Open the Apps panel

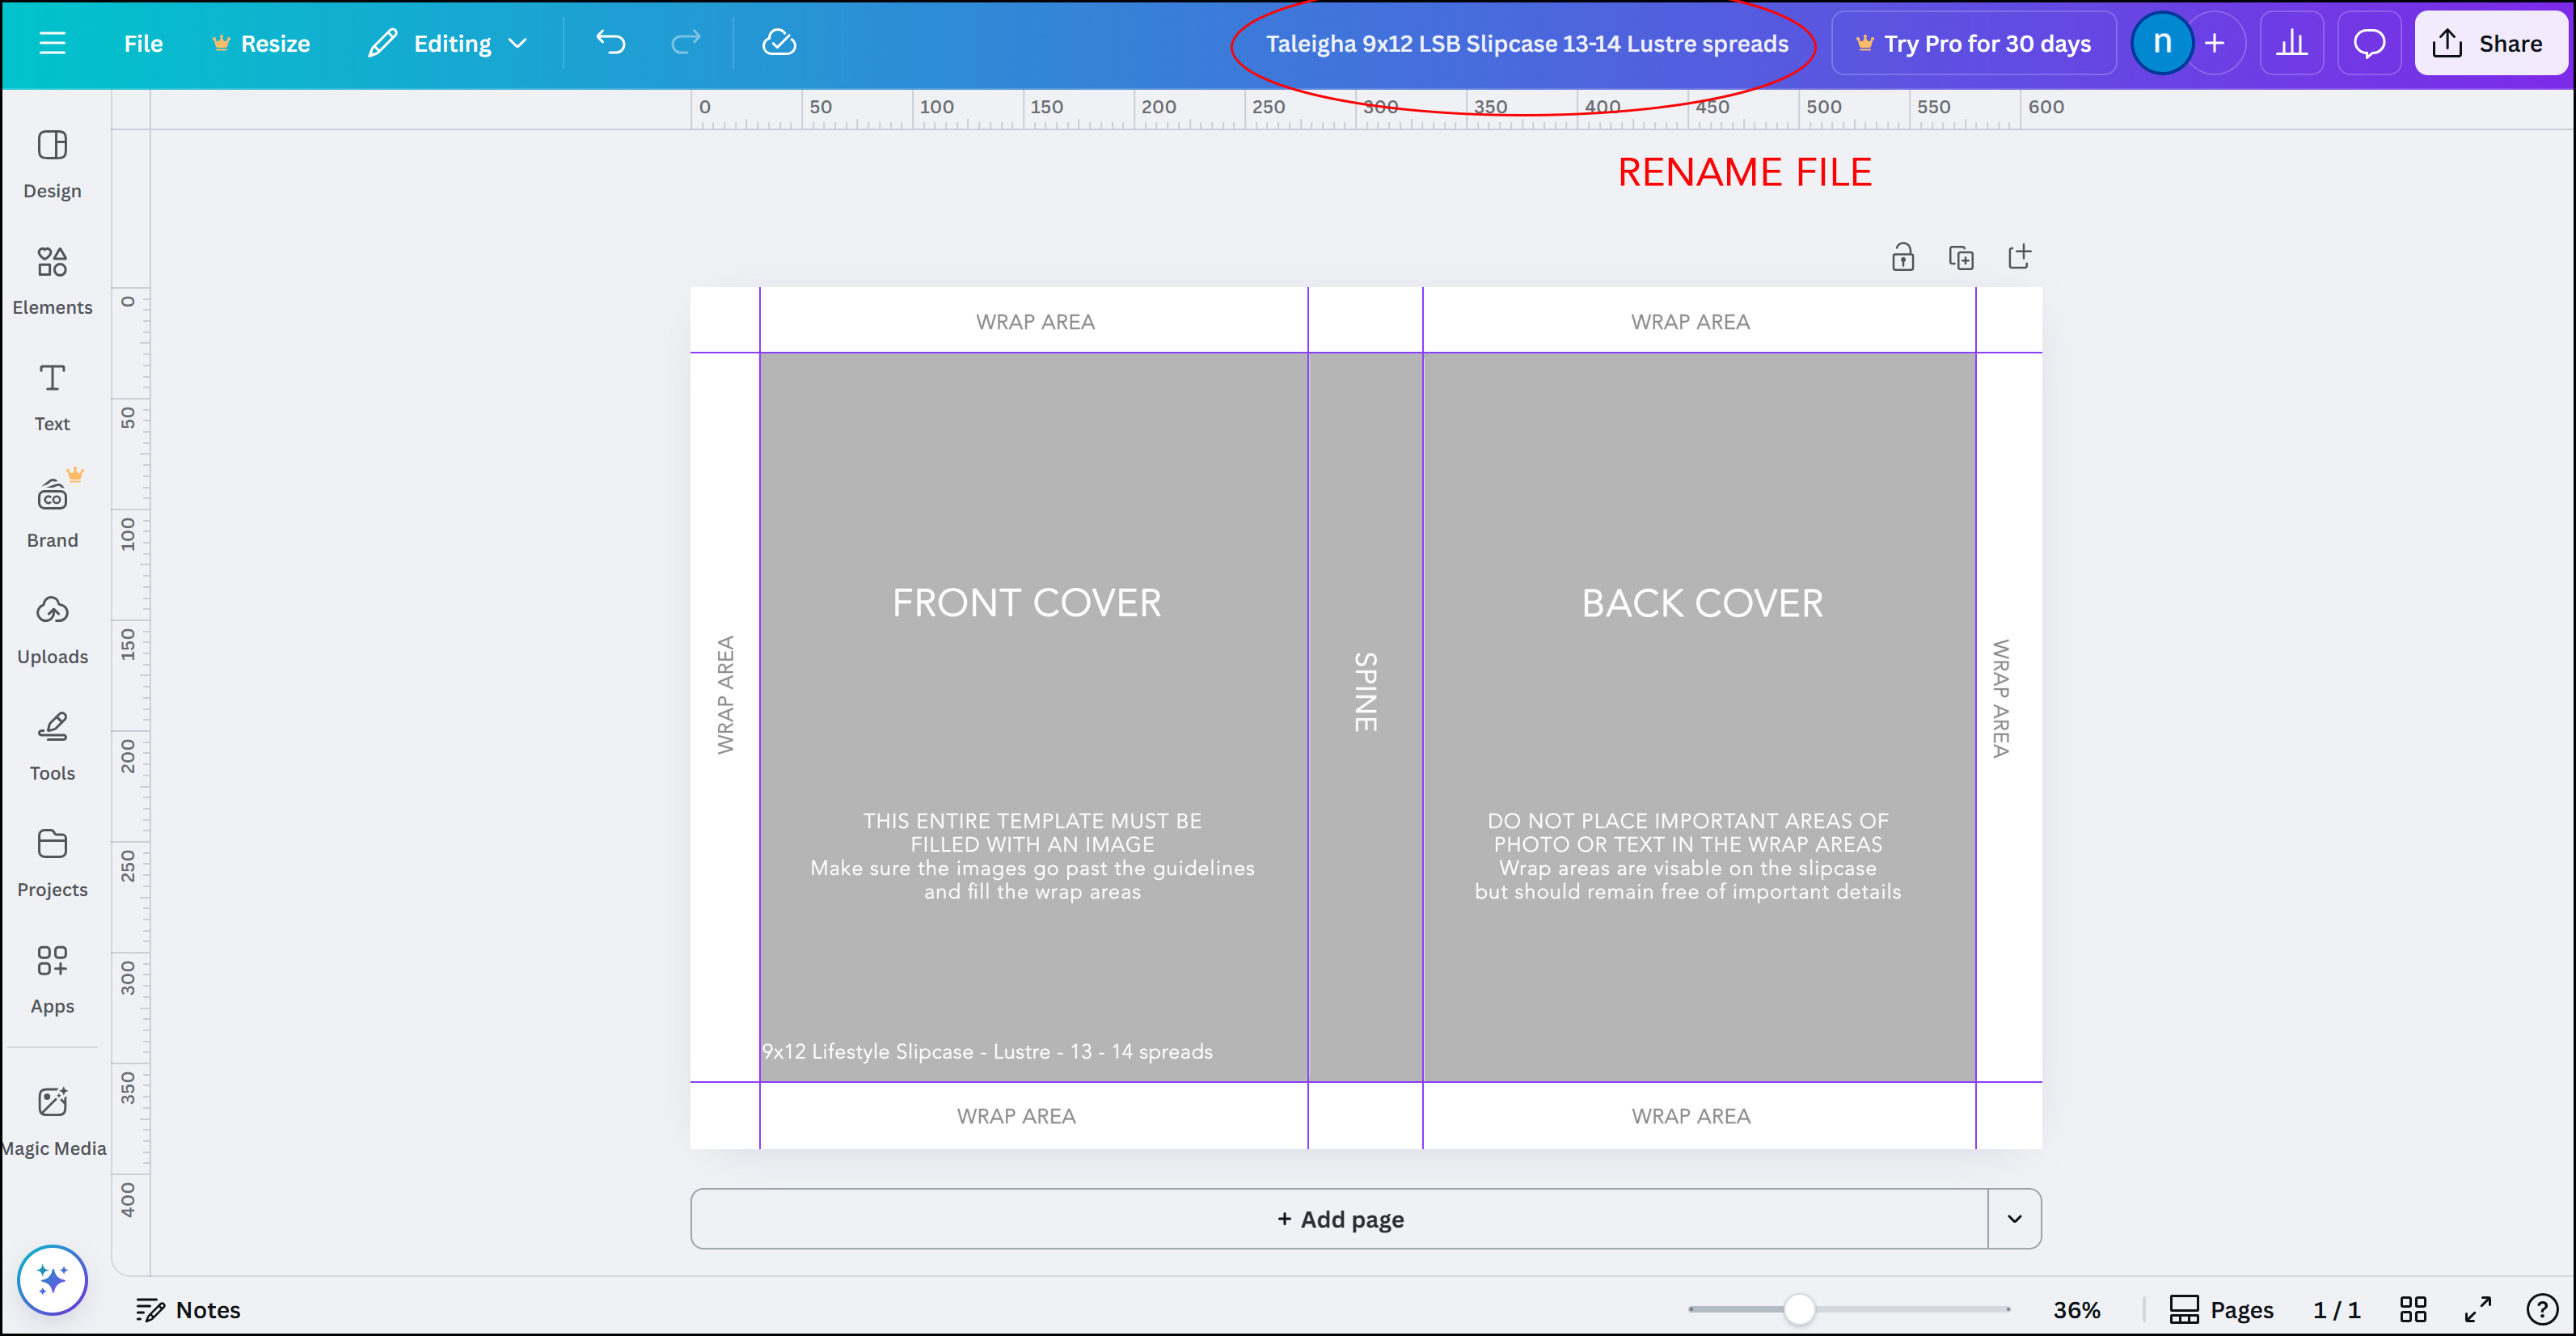click(52, 980)
